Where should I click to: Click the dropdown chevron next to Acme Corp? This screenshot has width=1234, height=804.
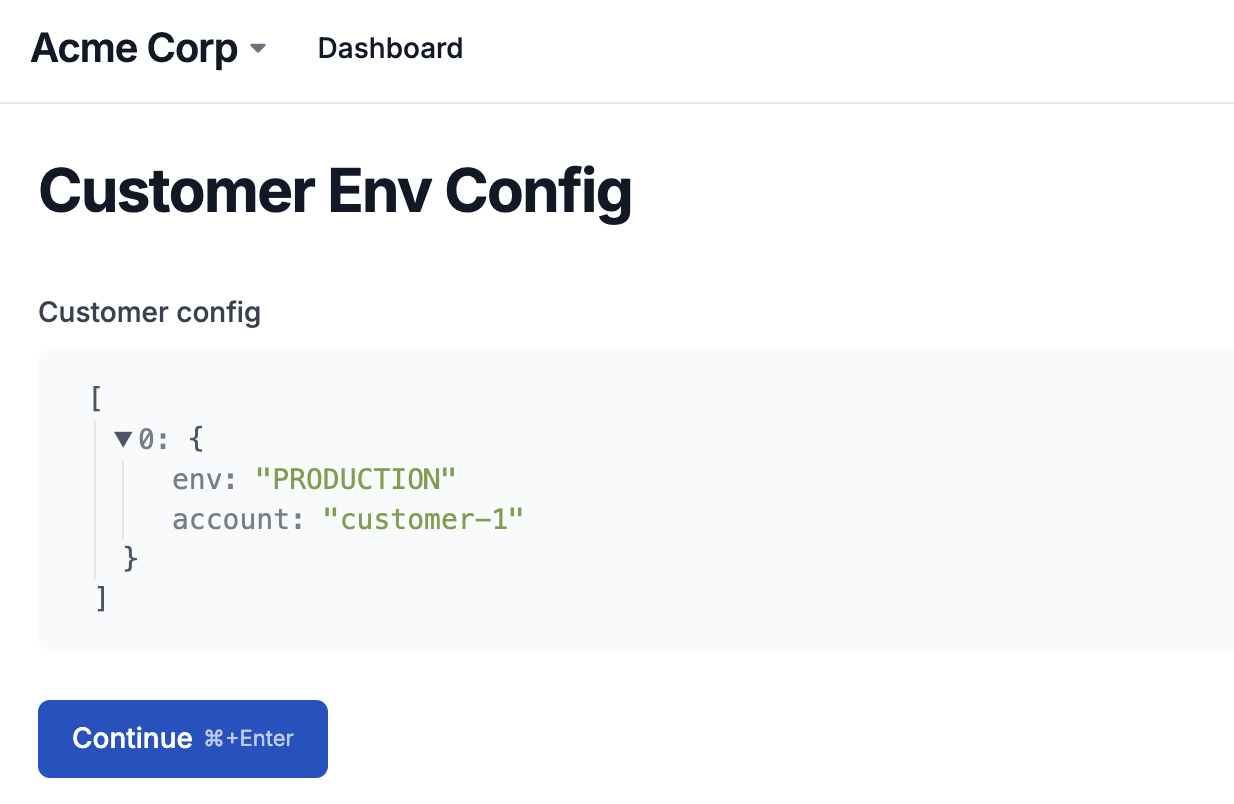257,48
